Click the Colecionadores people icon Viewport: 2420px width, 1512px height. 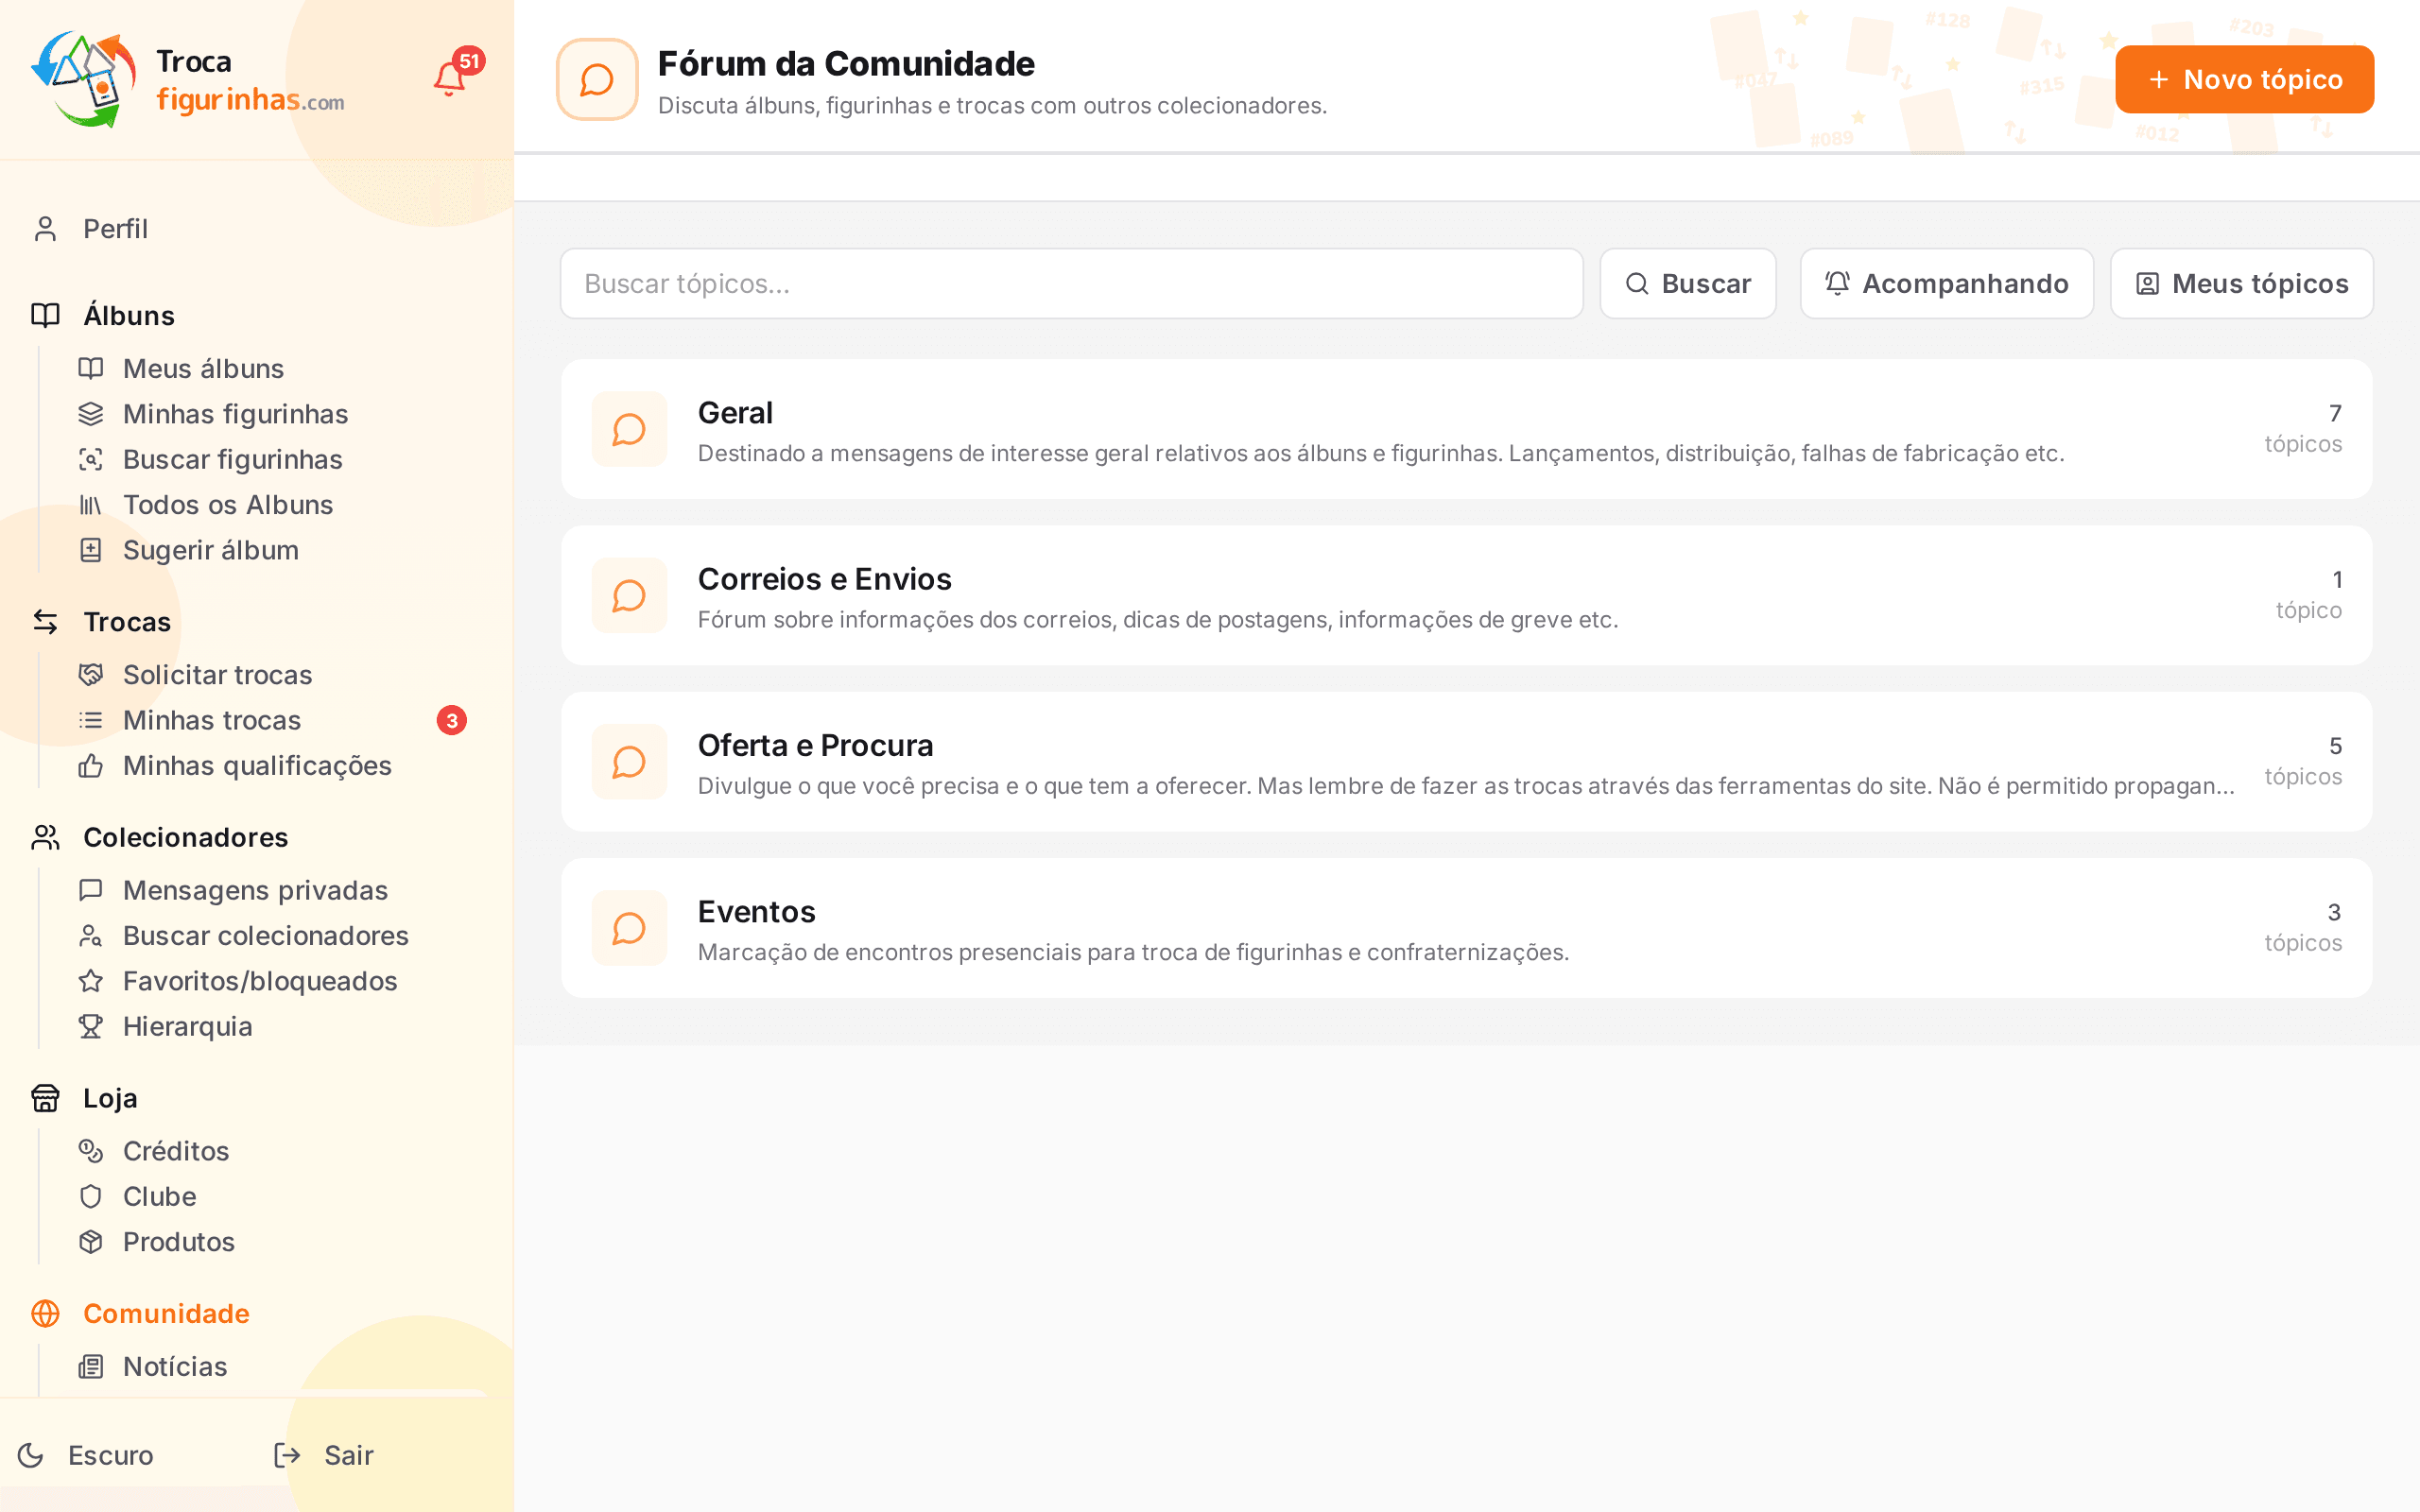[45, 837]
